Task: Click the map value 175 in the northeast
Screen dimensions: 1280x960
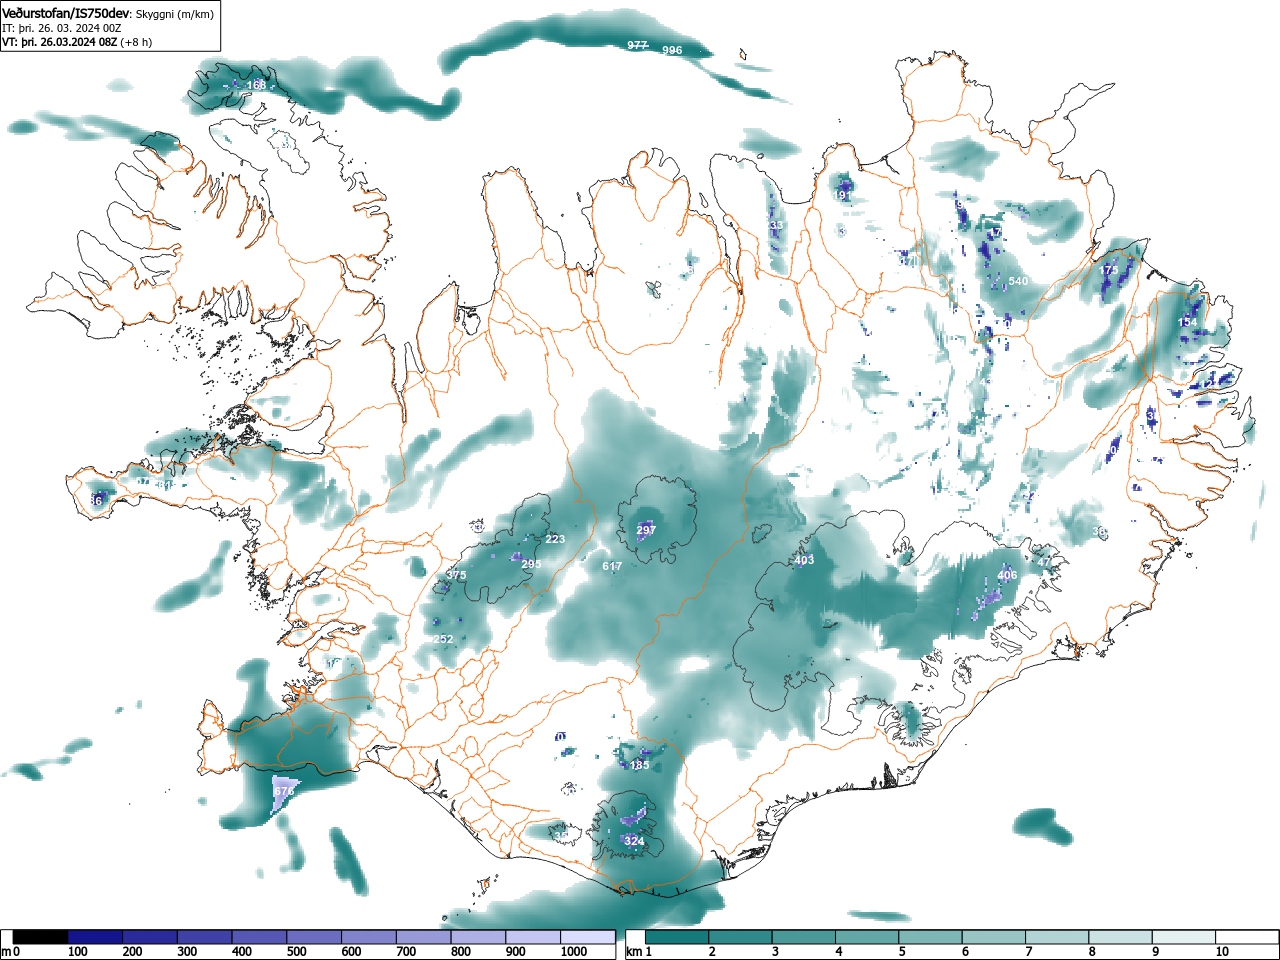Action: tap(1109, 270)
